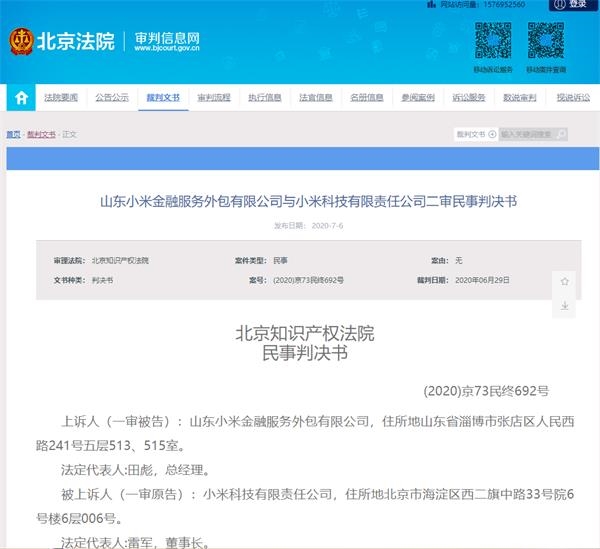The height and width of the screenshot is (549, 600).
Task: Click the line 法定代表人:田彪,总经理
Action: click(136, 470)
